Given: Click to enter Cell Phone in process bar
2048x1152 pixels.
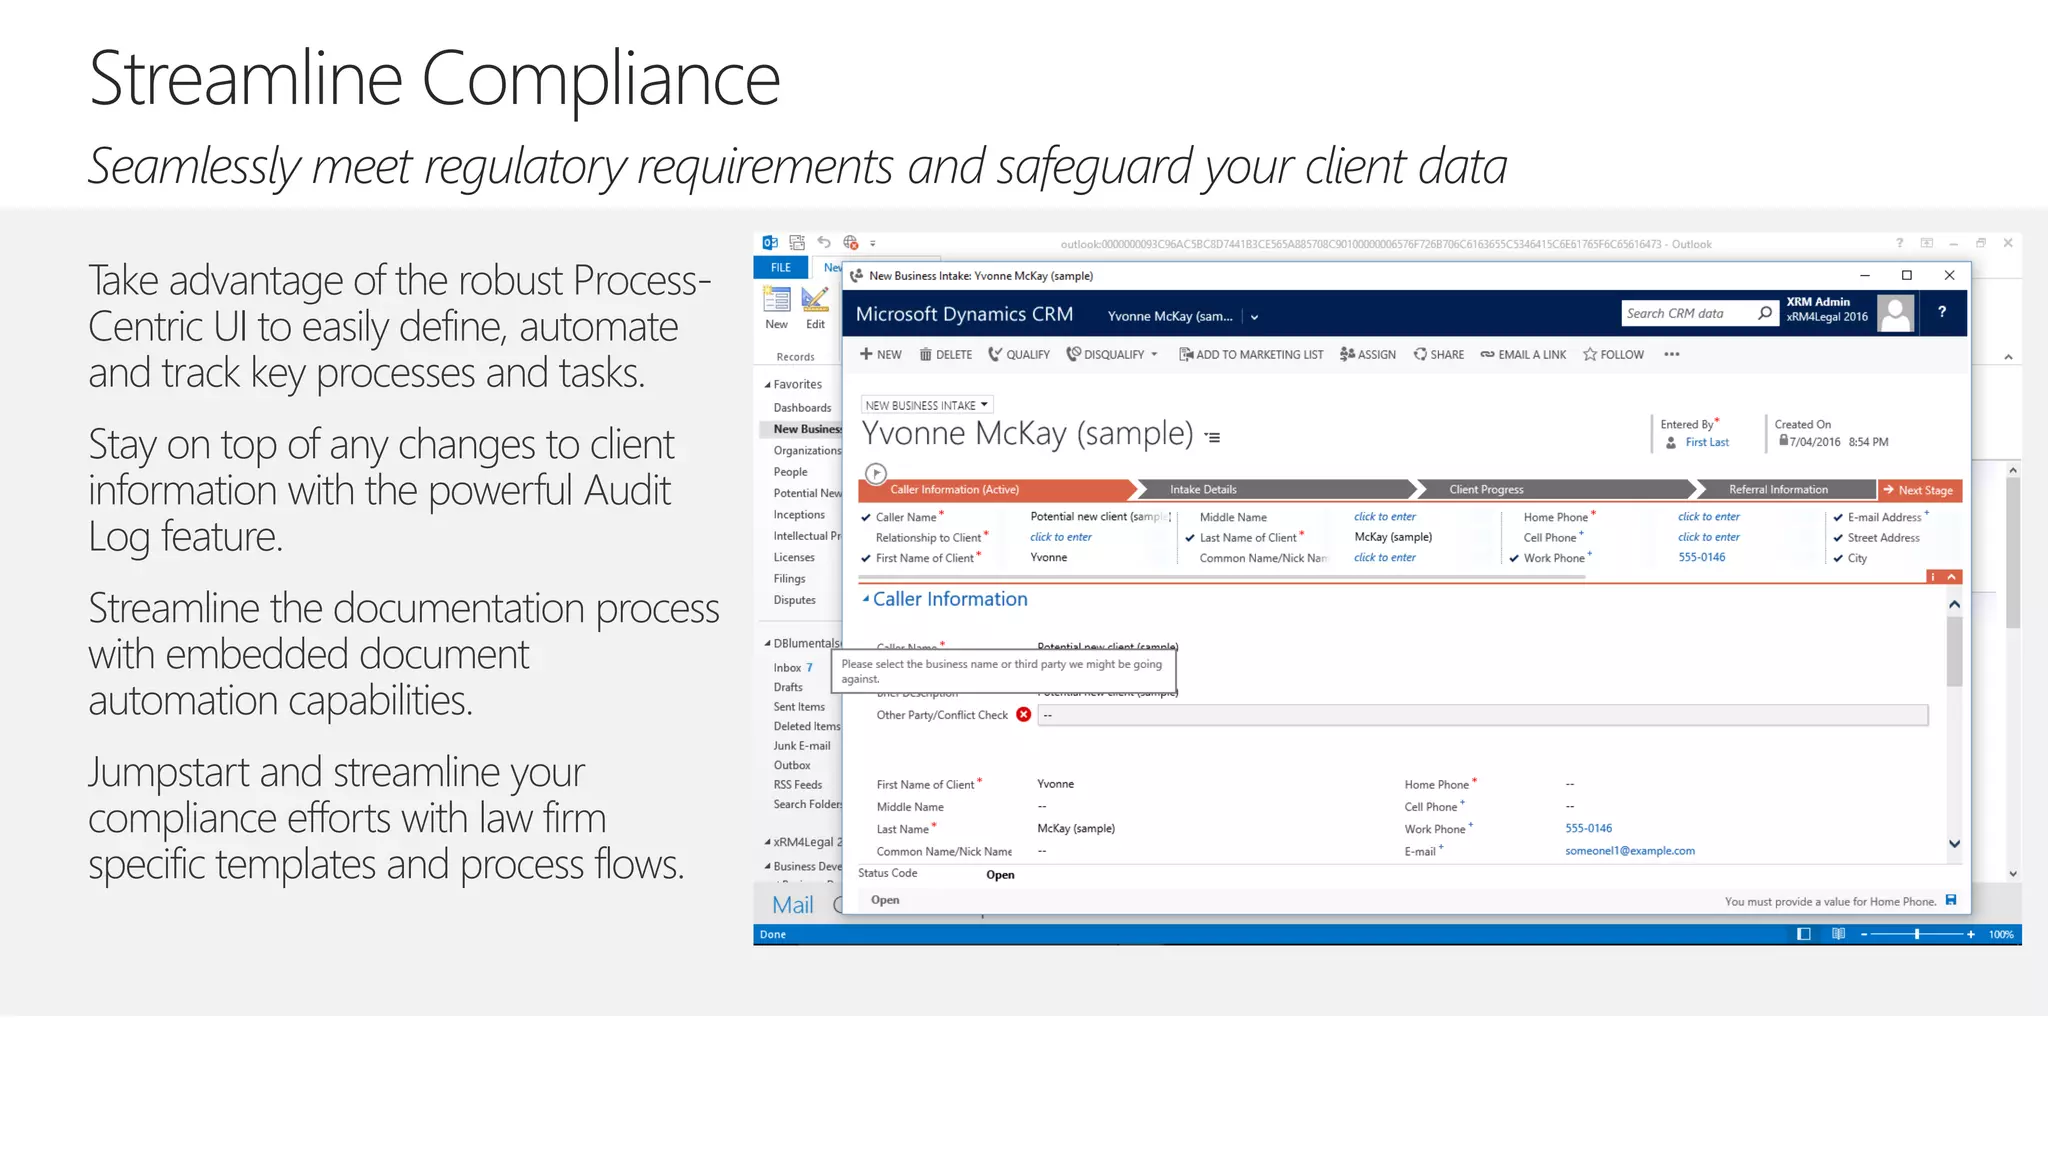Looking at the screenshot, I should point(1709,537).
